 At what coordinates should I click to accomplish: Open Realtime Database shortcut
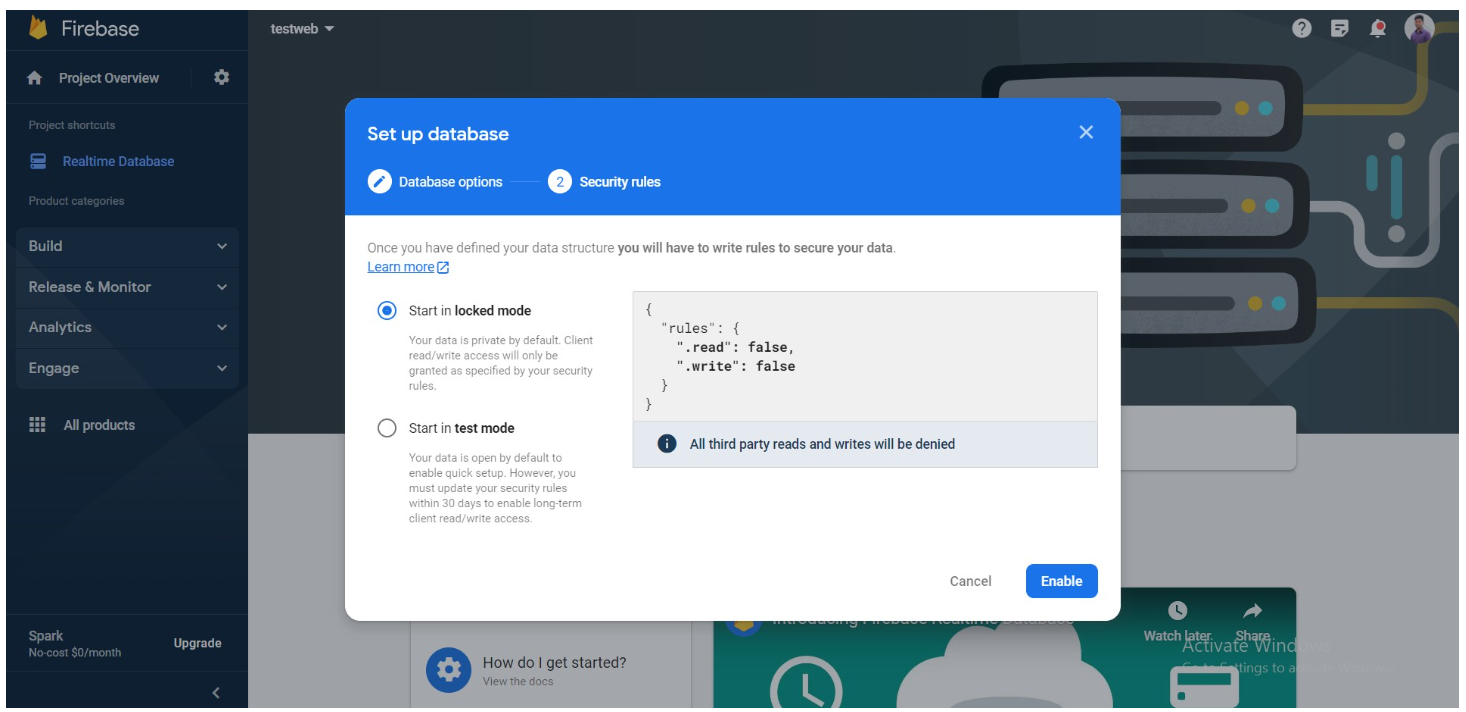pyautogui.click(x=118, y=161)
